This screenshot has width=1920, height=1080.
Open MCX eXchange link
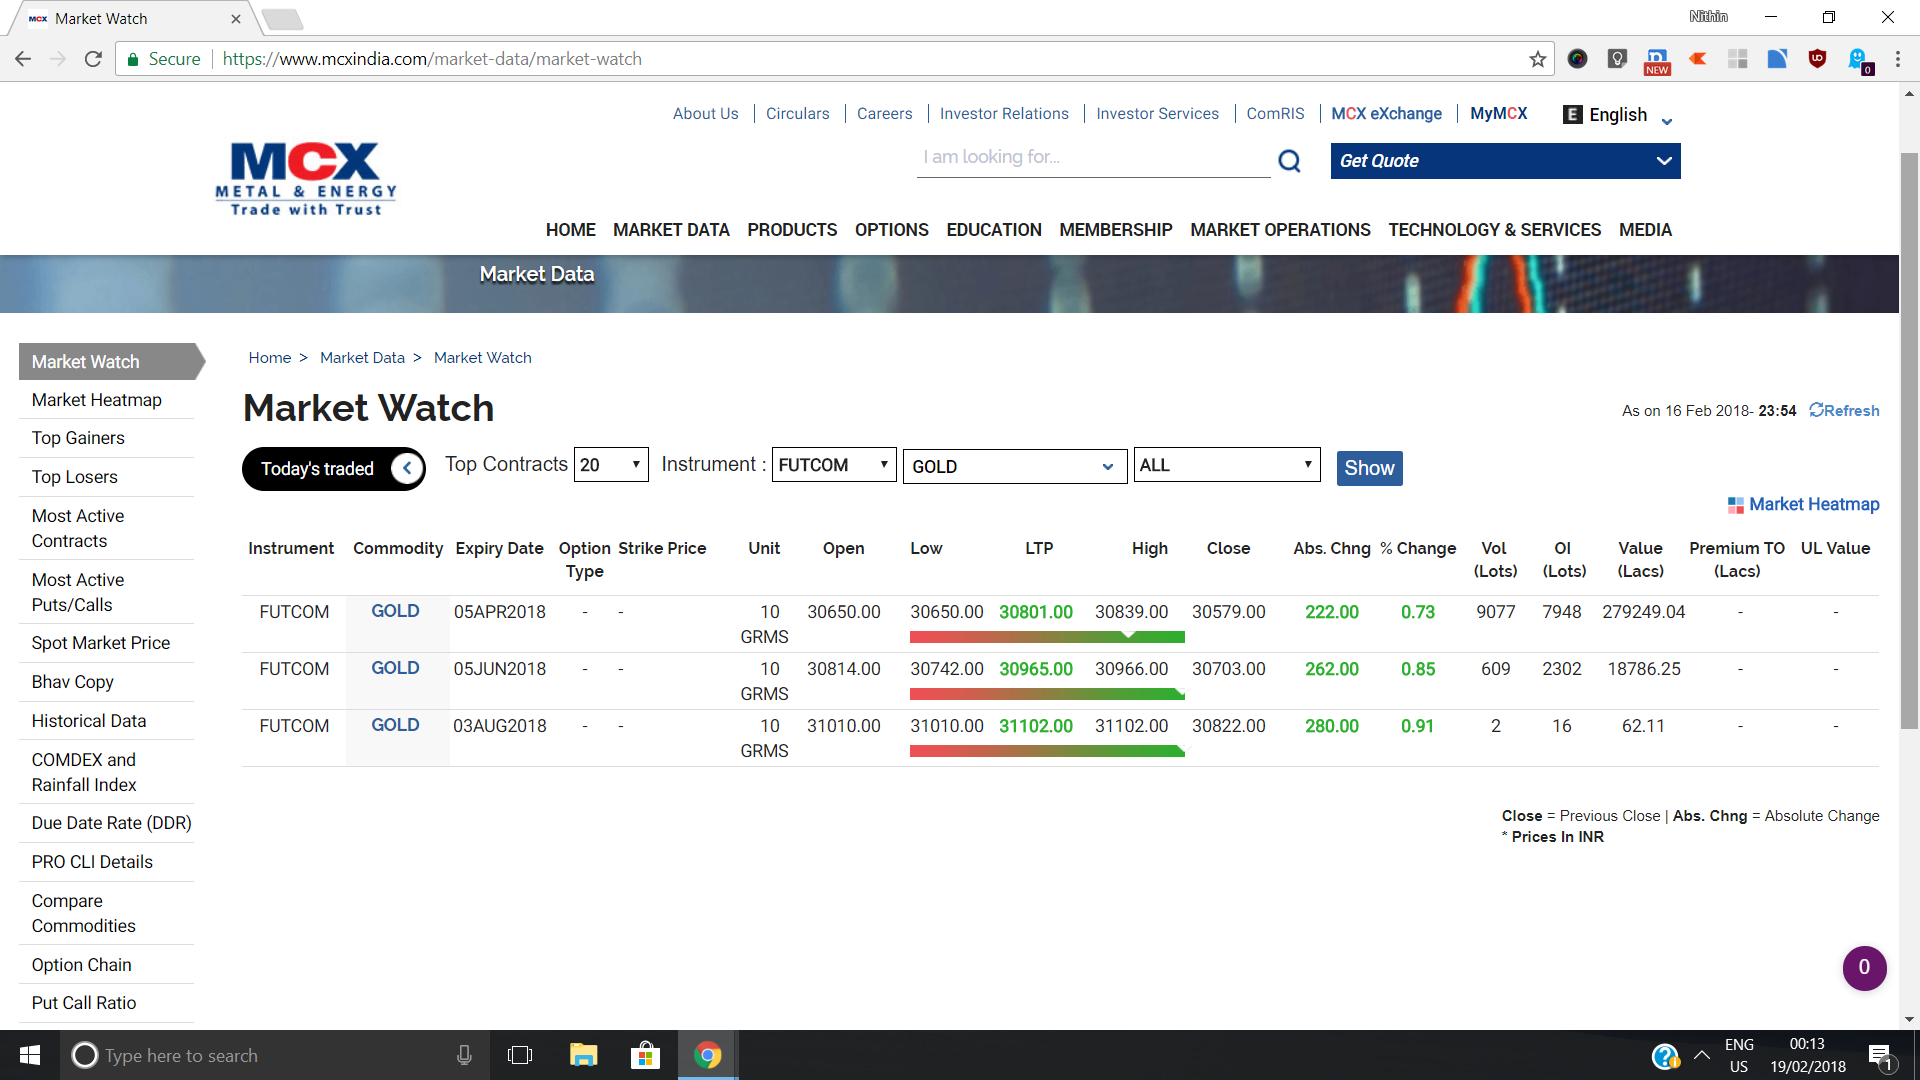click(x=1386, y=114)
